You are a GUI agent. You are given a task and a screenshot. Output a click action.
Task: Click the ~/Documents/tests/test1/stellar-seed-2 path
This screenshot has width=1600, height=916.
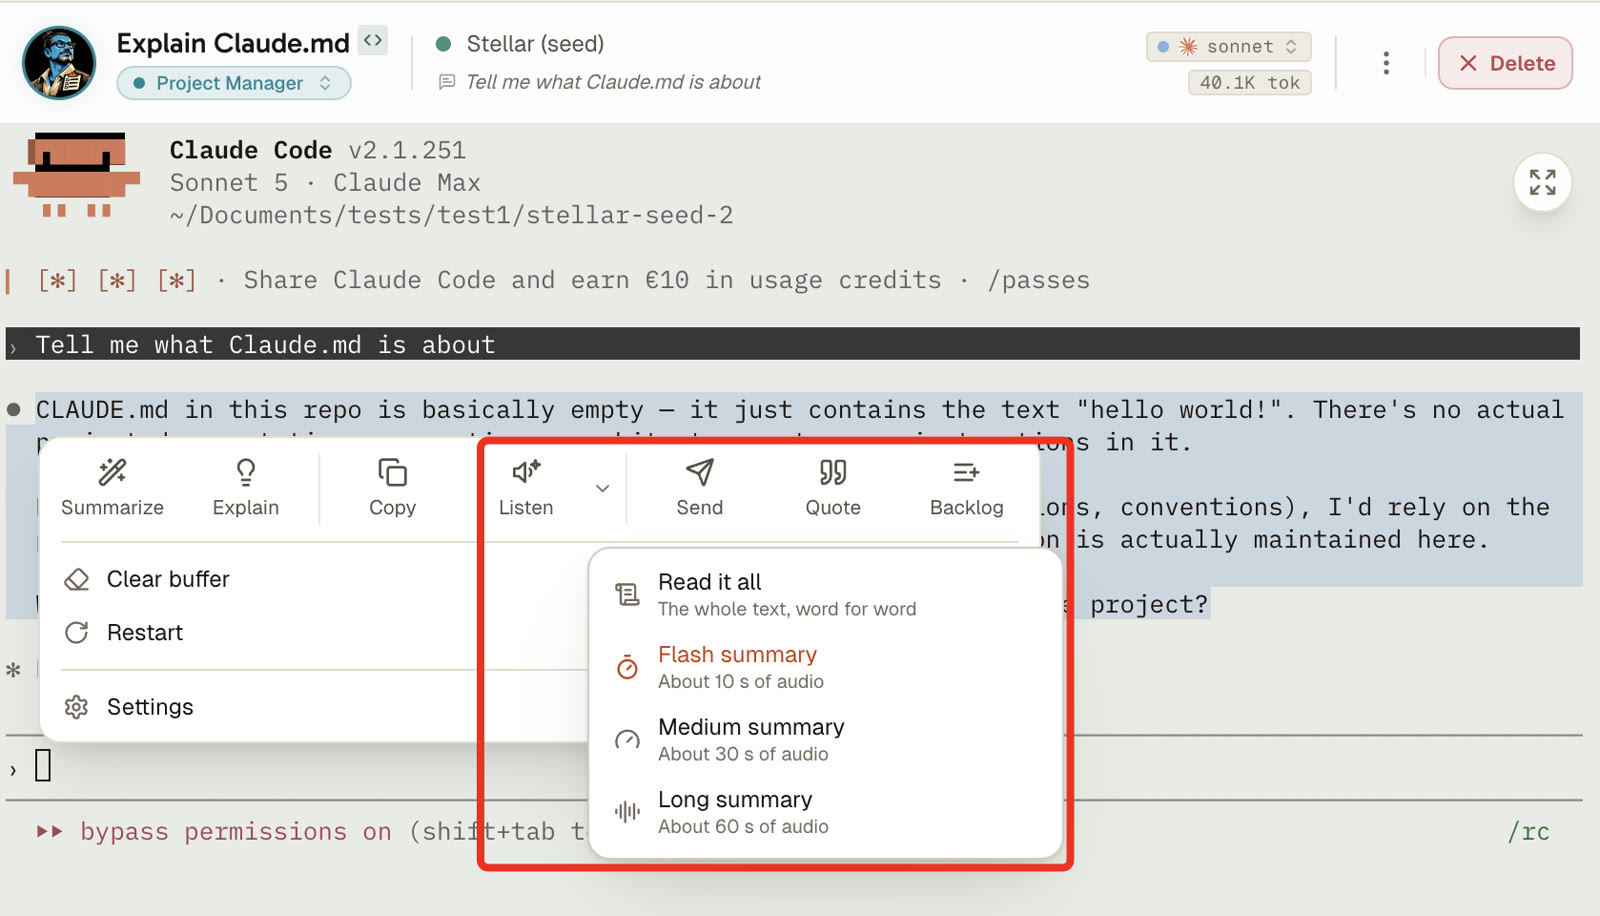[x=451, y=215]
